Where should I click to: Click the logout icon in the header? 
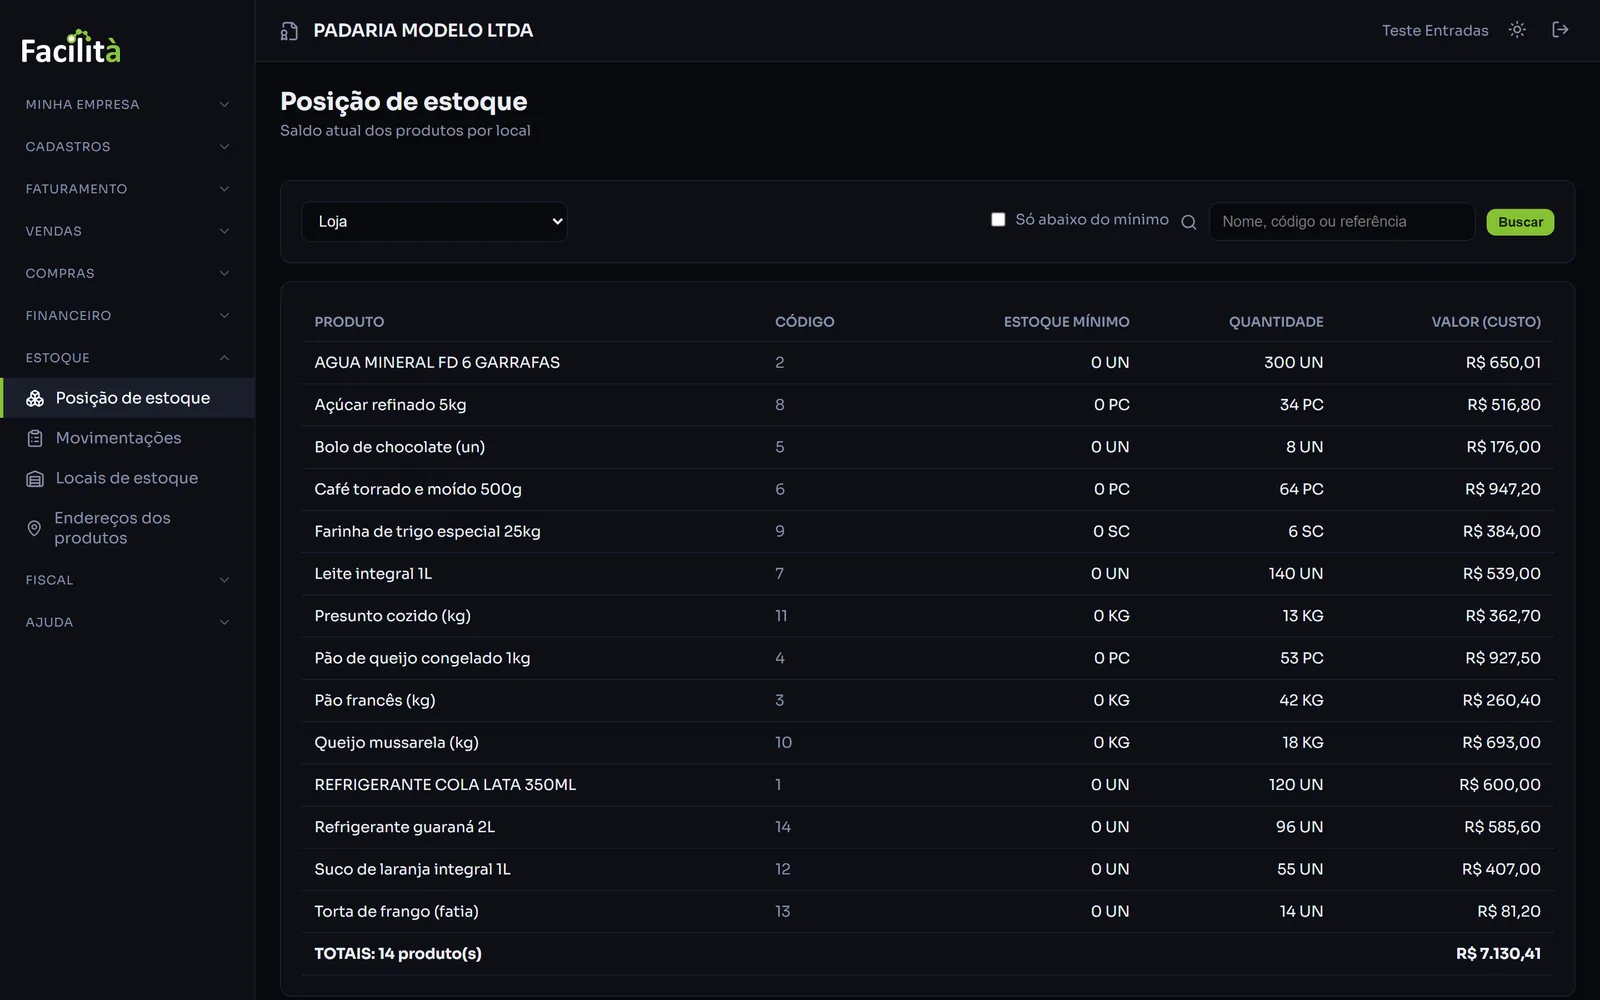pyautogui.click(x=1560, y=30)
